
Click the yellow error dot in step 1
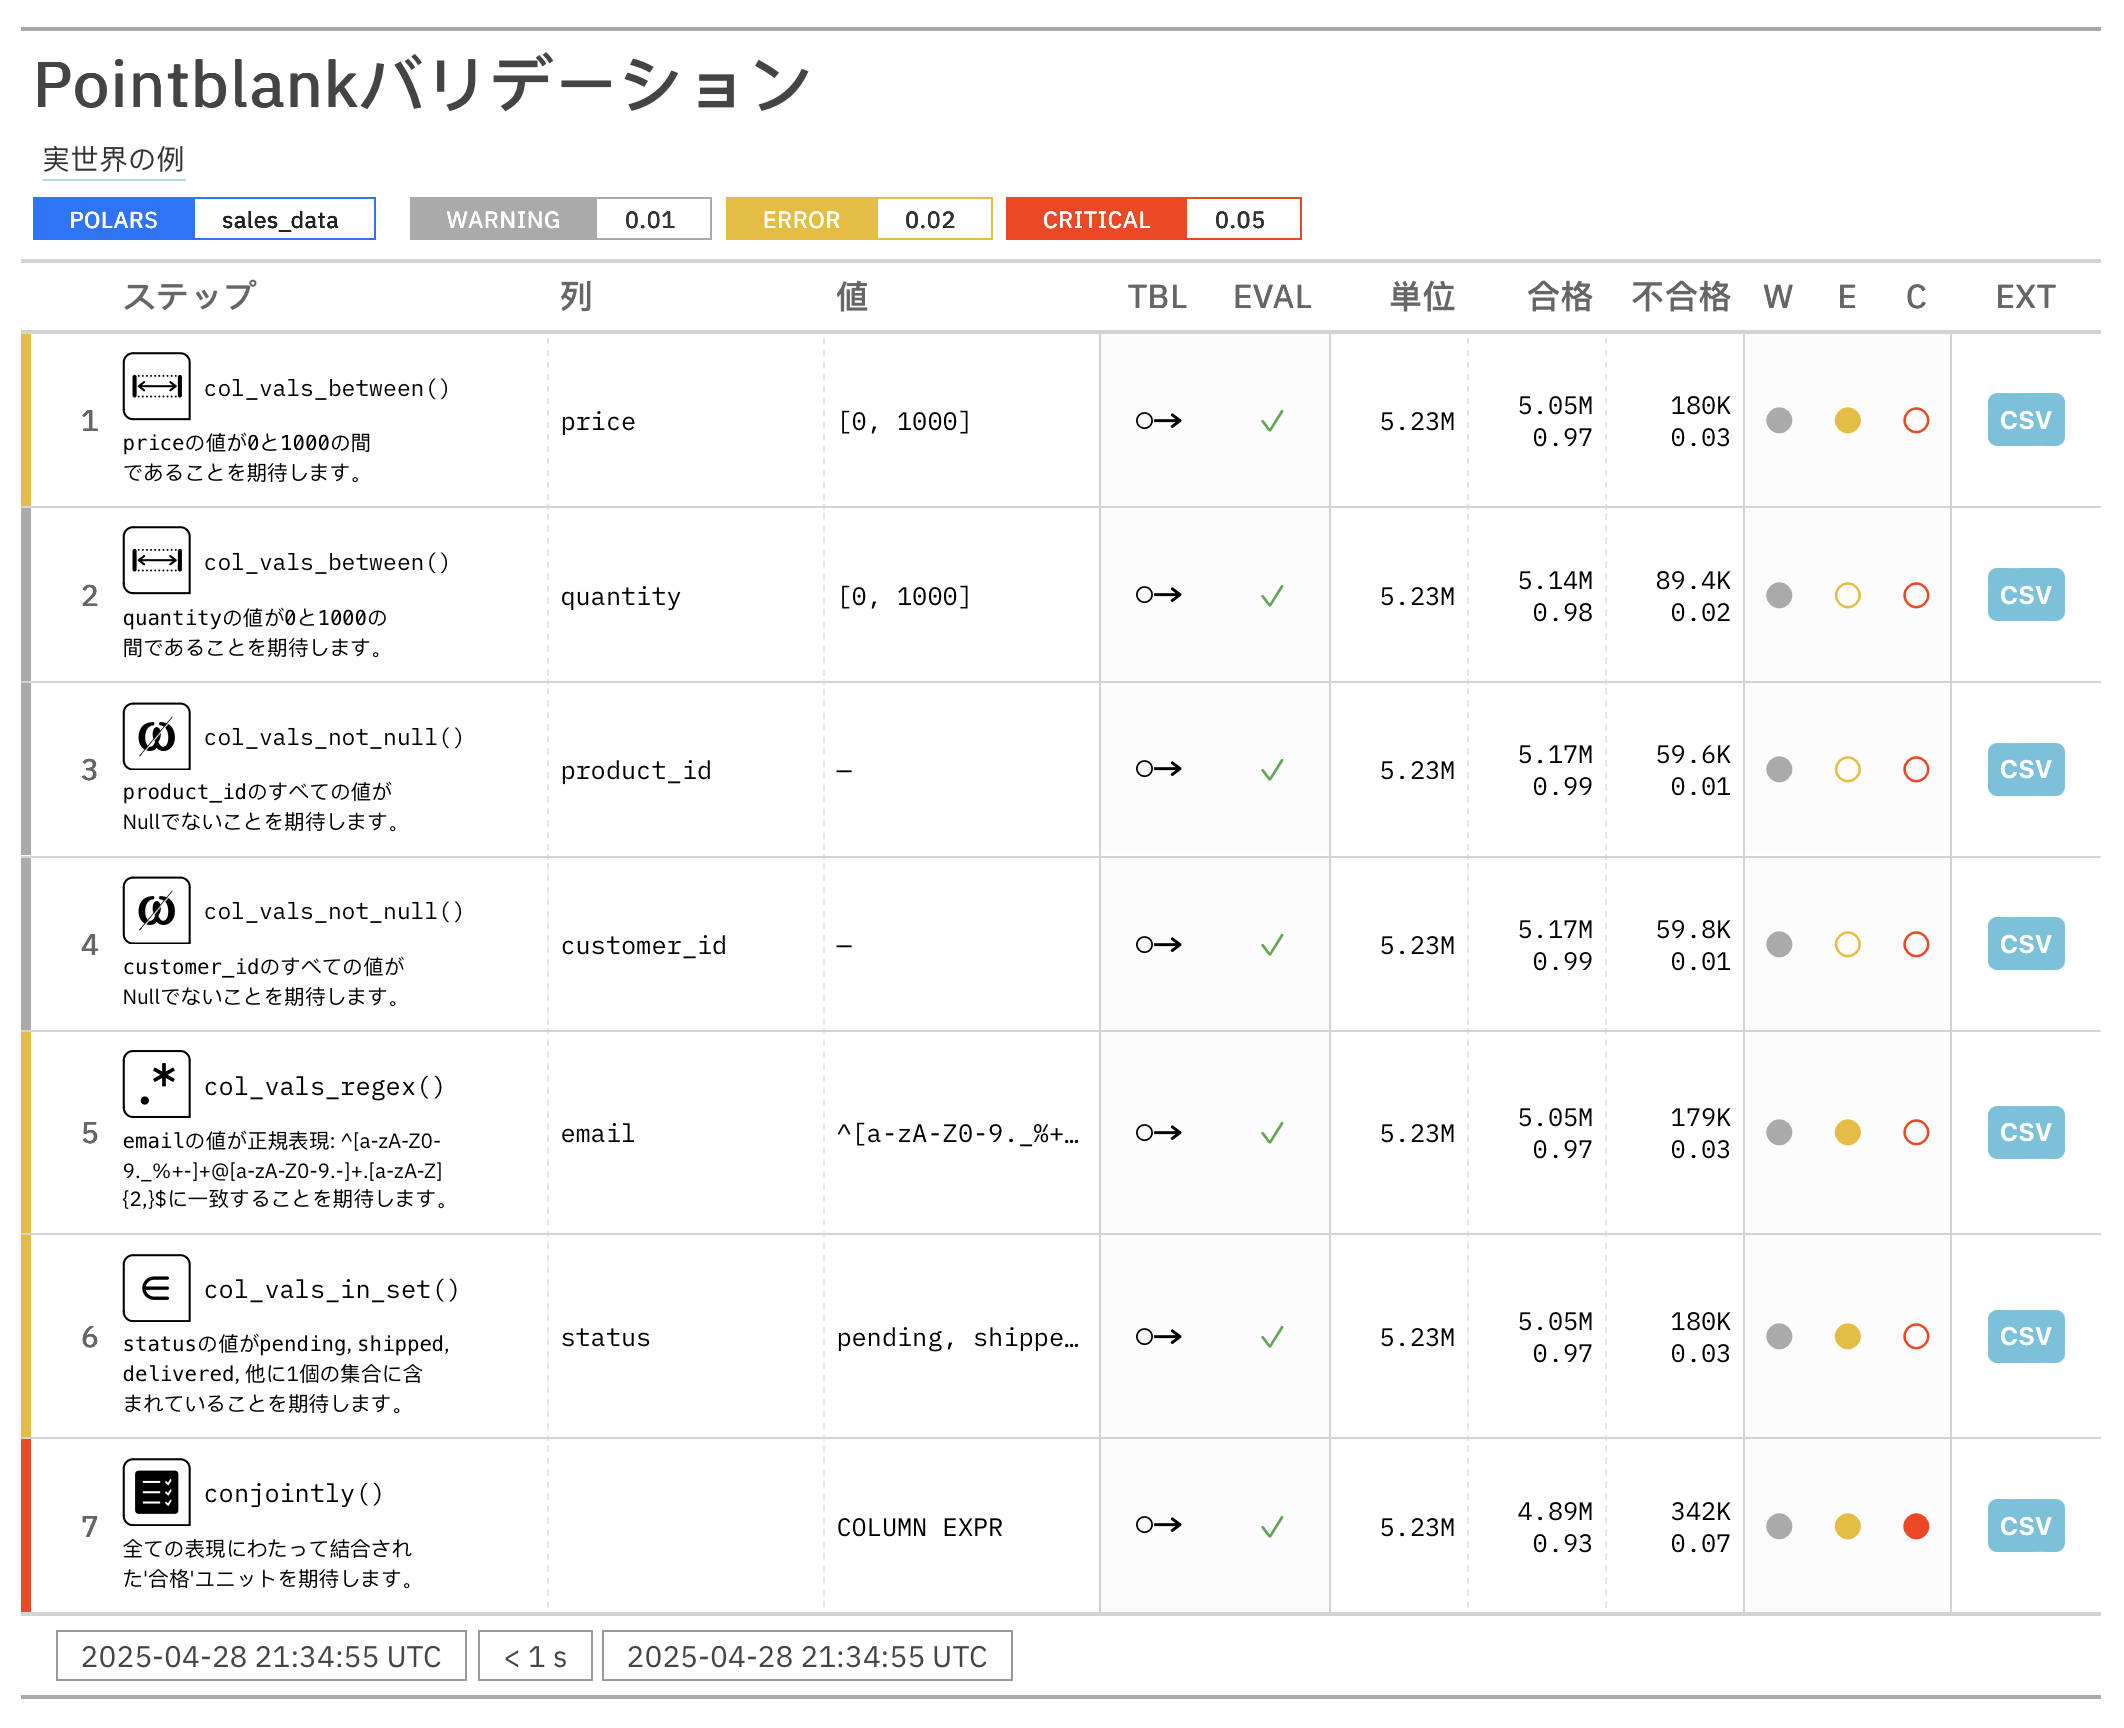click(x=1847, y=421)
